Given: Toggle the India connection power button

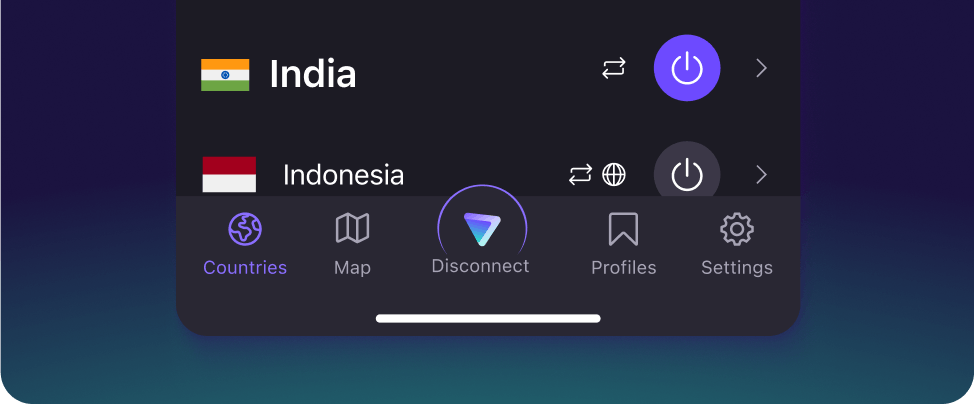Looking at the screenshot, I should pos(687,68).
